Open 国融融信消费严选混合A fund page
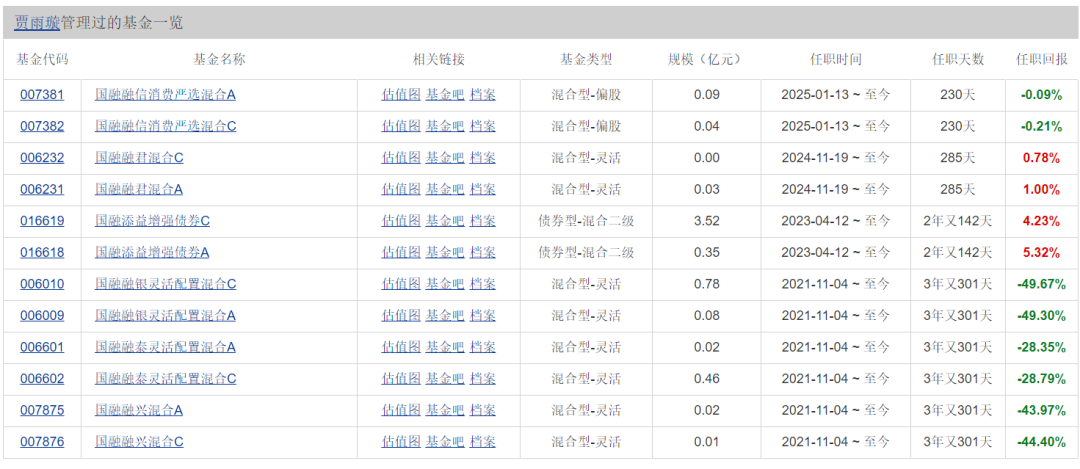1080x469 pixels. tap(165, 95)
